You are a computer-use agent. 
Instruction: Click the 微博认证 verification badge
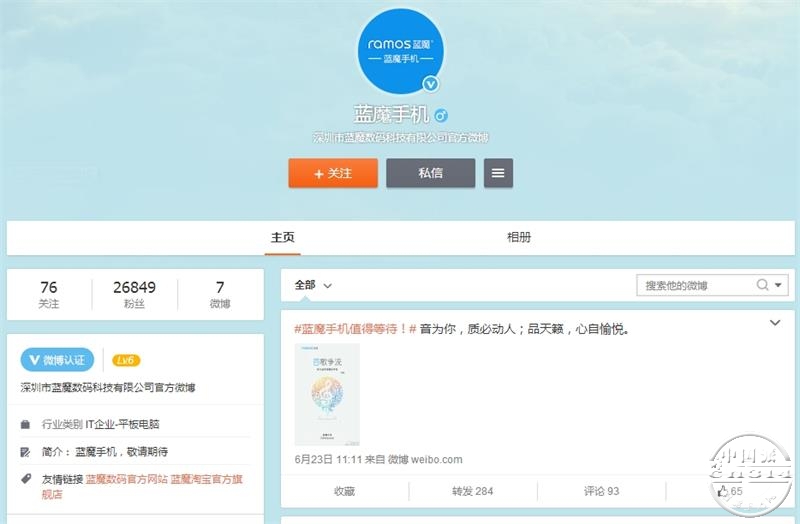point(57,360)
